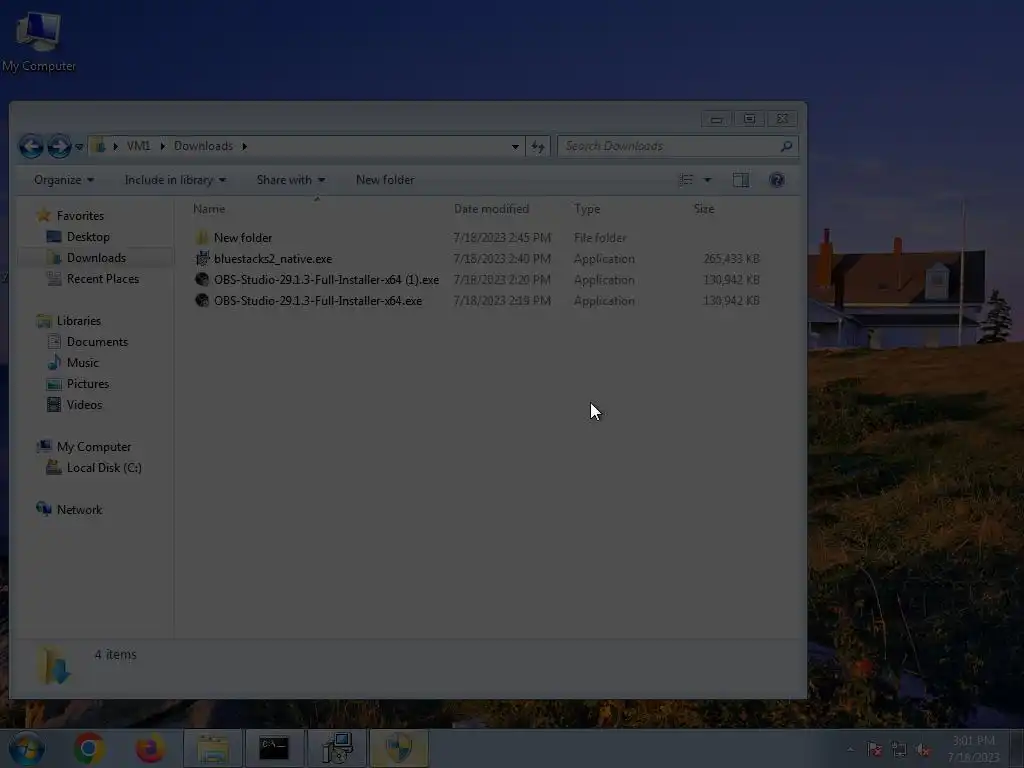Open Command Prompt taskbar button
The width and height of the screenshot is (1024, 768).
(x=274, y=748)
